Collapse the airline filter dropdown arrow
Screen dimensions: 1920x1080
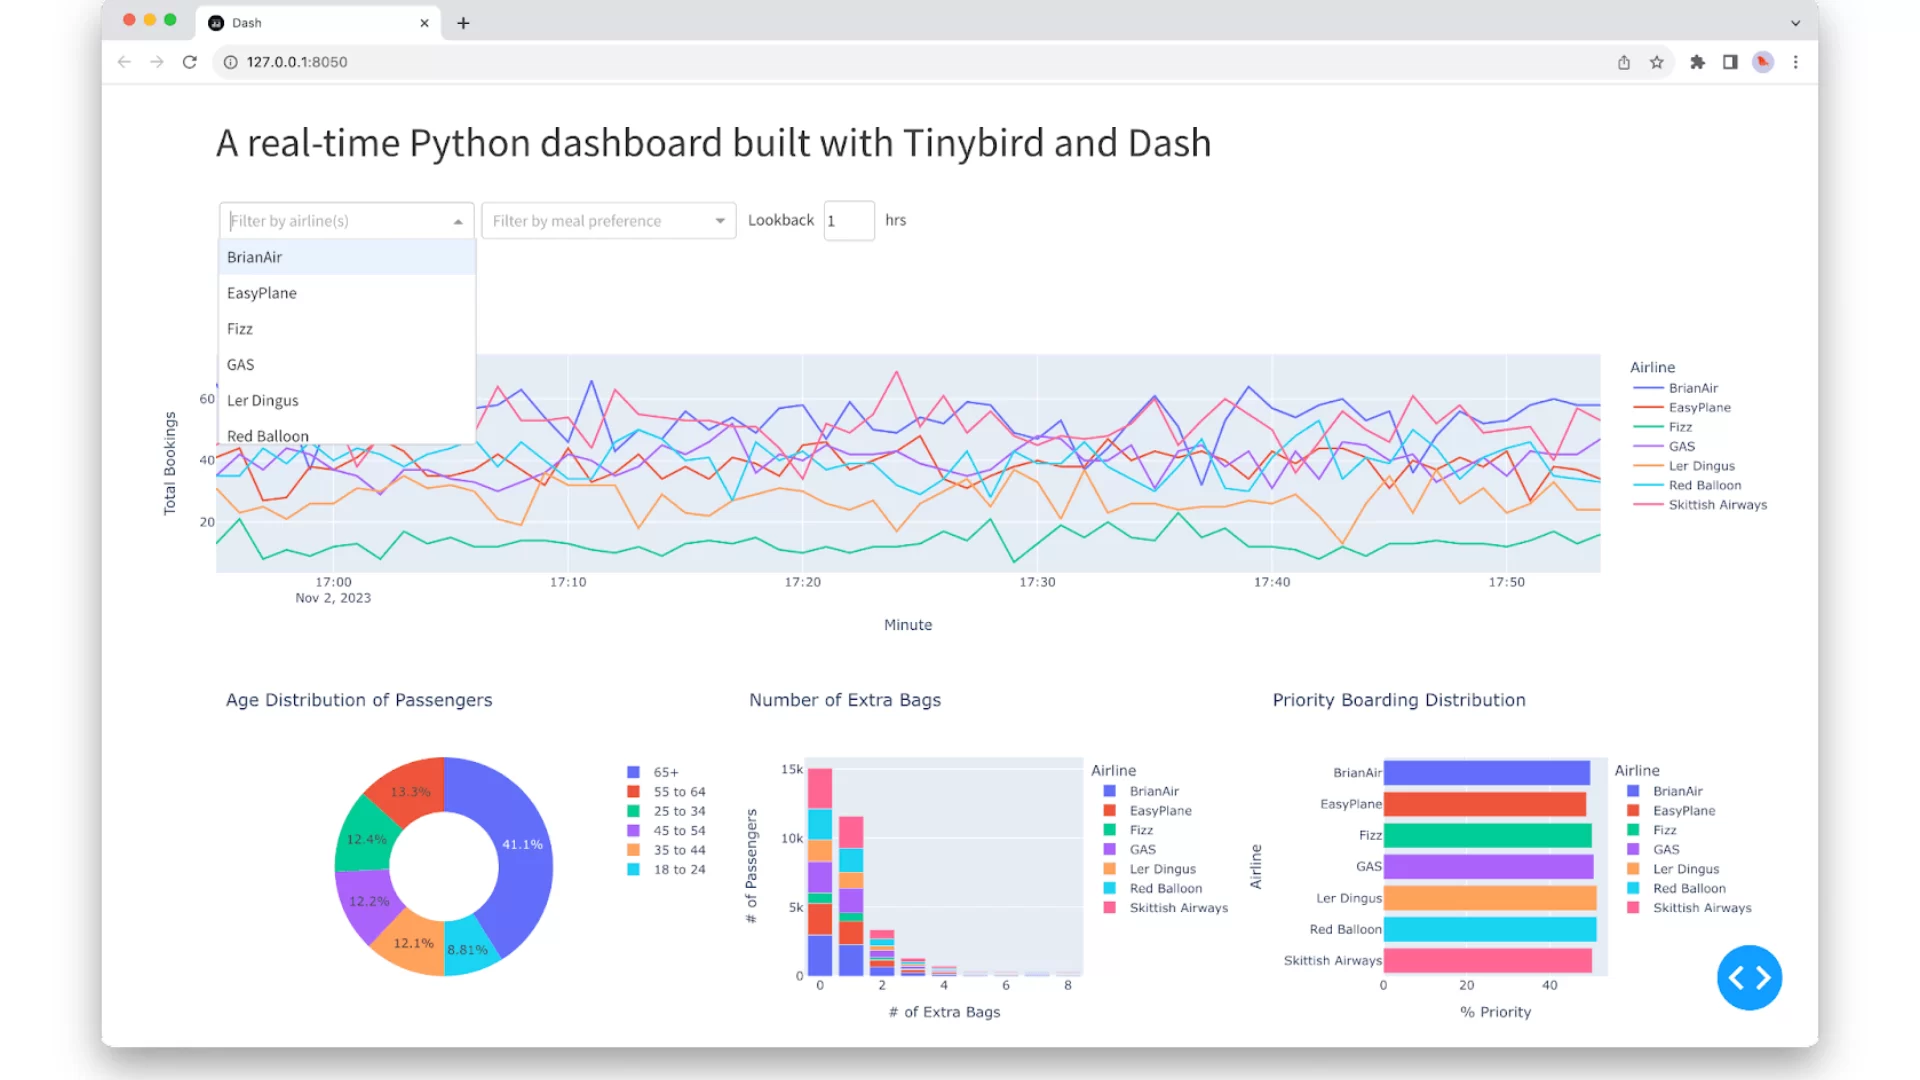click(x=458, y=221)
